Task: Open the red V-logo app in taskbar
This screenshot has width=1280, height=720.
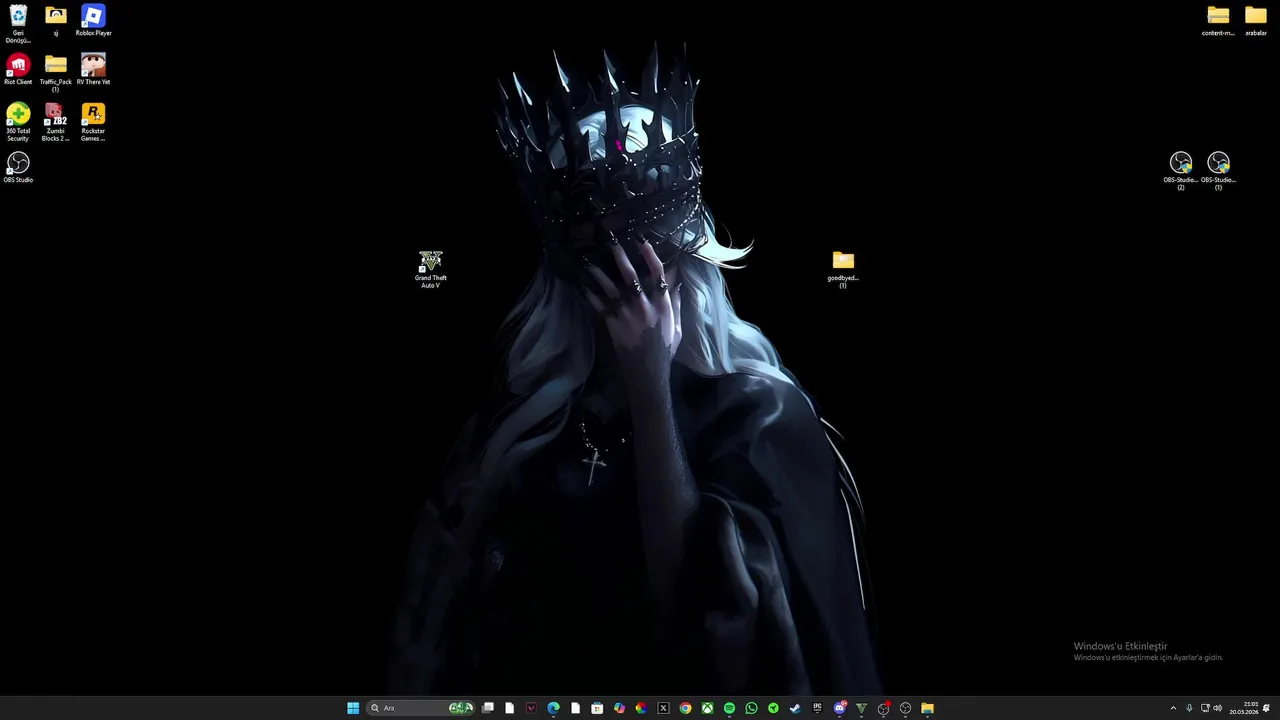Action: (531, 708)
